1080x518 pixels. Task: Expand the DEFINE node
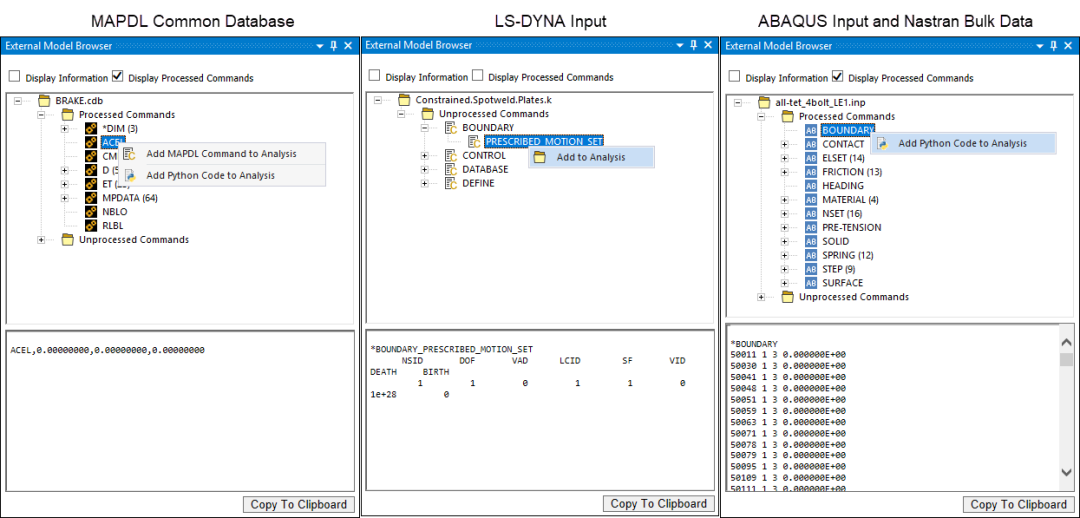[x=425, y=183]
